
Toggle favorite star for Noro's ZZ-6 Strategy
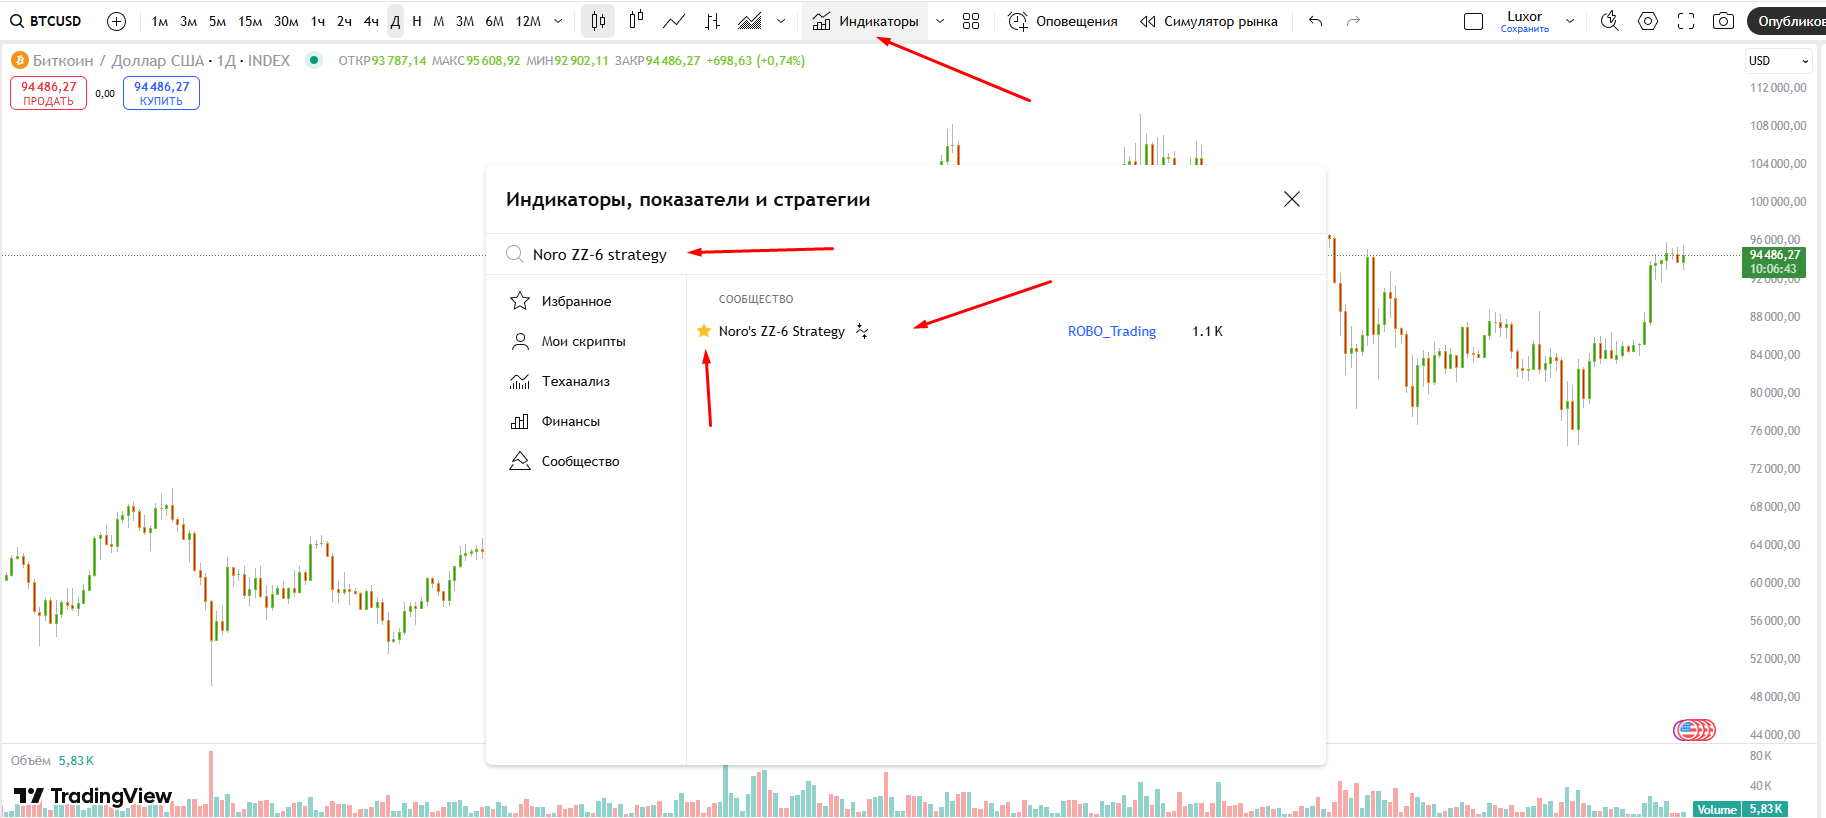coord(704,331)
